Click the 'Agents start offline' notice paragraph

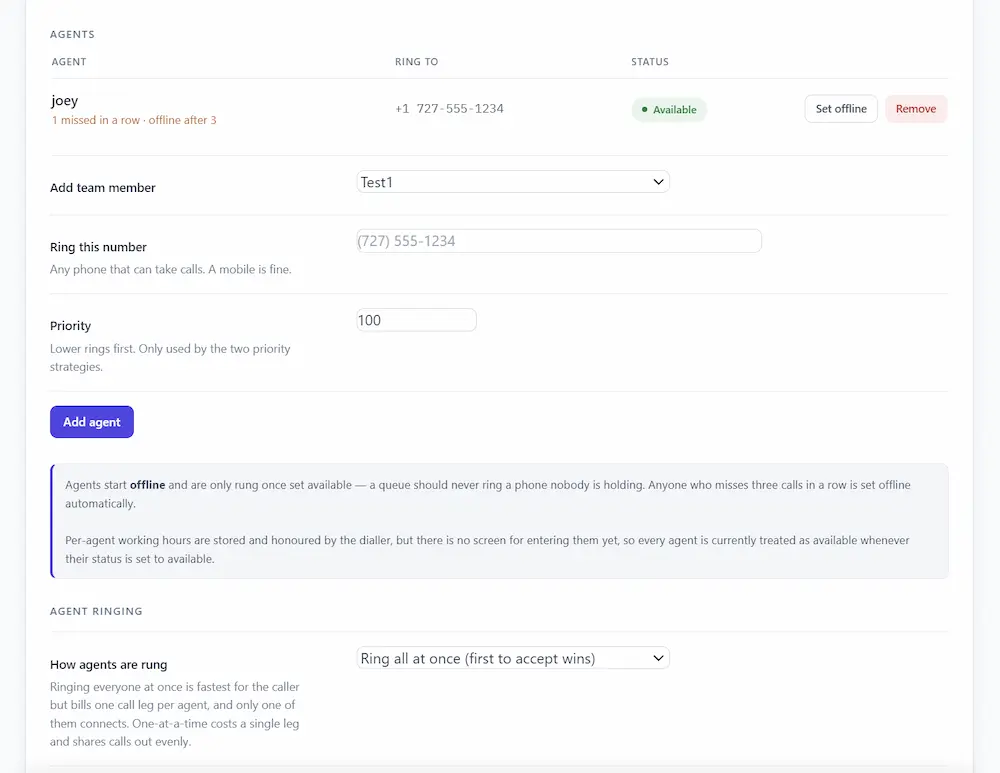click(x=488, y=494)
